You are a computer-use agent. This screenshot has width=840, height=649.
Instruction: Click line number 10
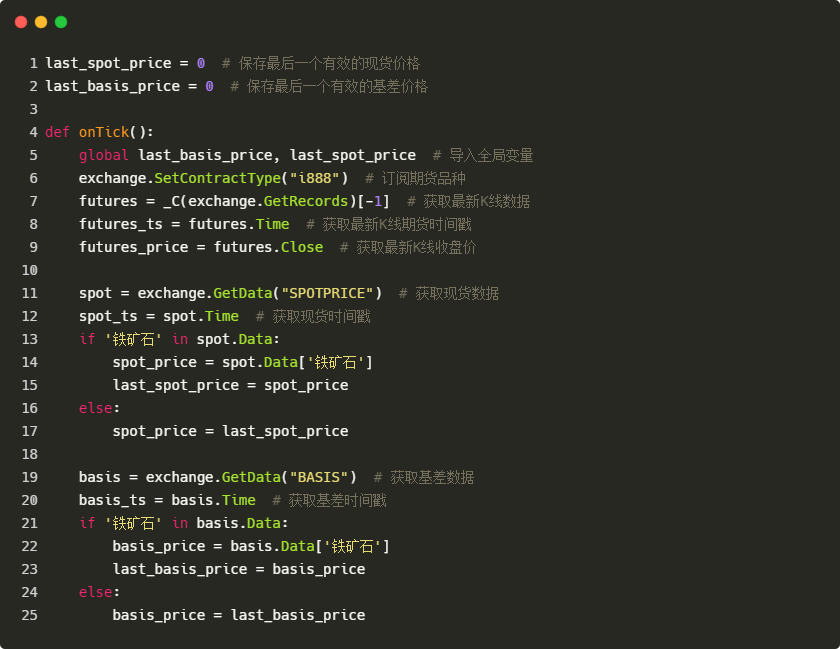29,270
